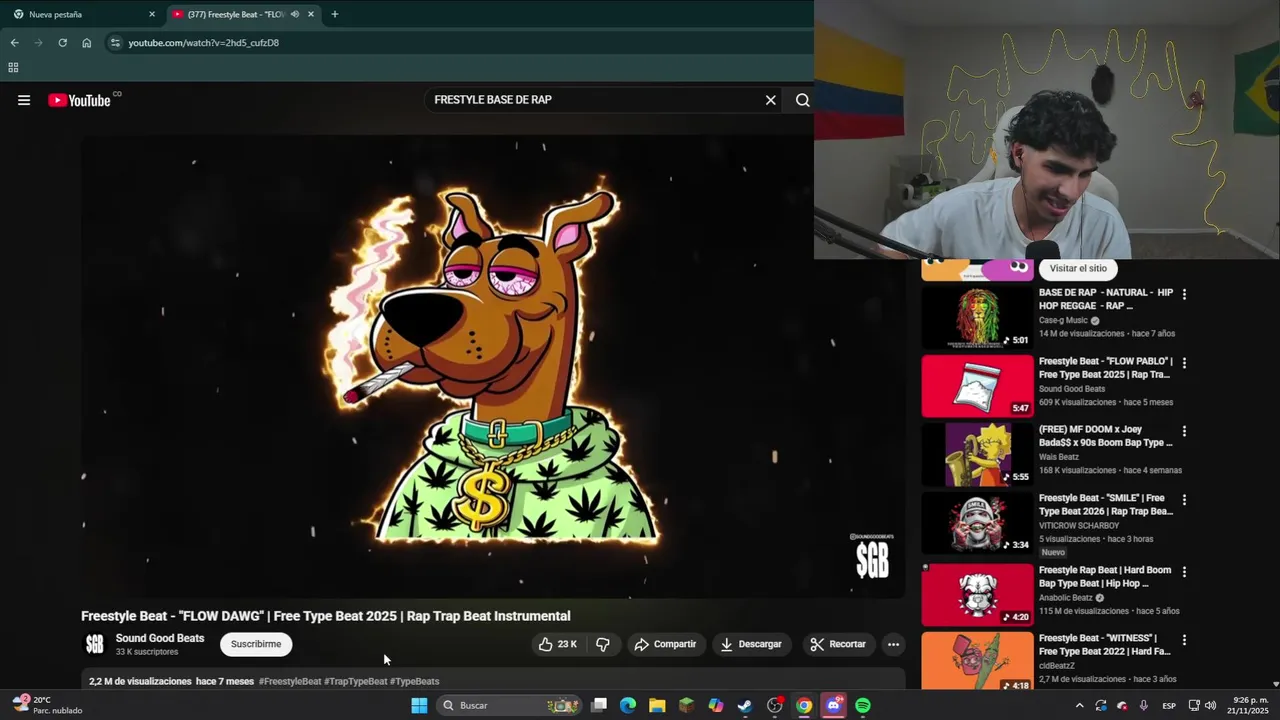Click the browser back arrow
The width and height of the screenshot is (1280, 720).
[14, 43]
